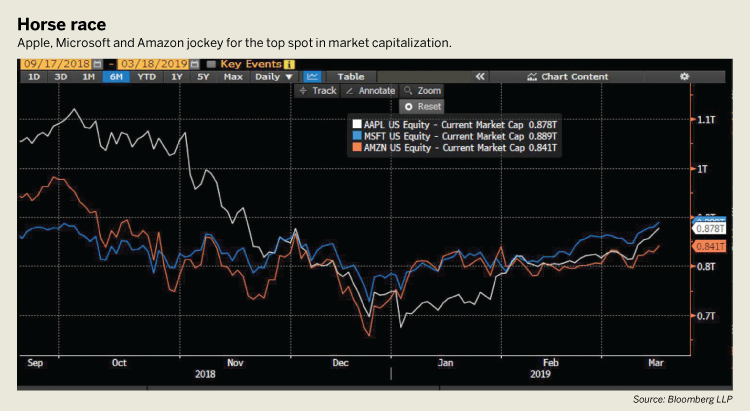The height and width of the screenshot is (411, 750).
Task: Click the blue MSFT legend swatch
Action: [x=357, y=136]
